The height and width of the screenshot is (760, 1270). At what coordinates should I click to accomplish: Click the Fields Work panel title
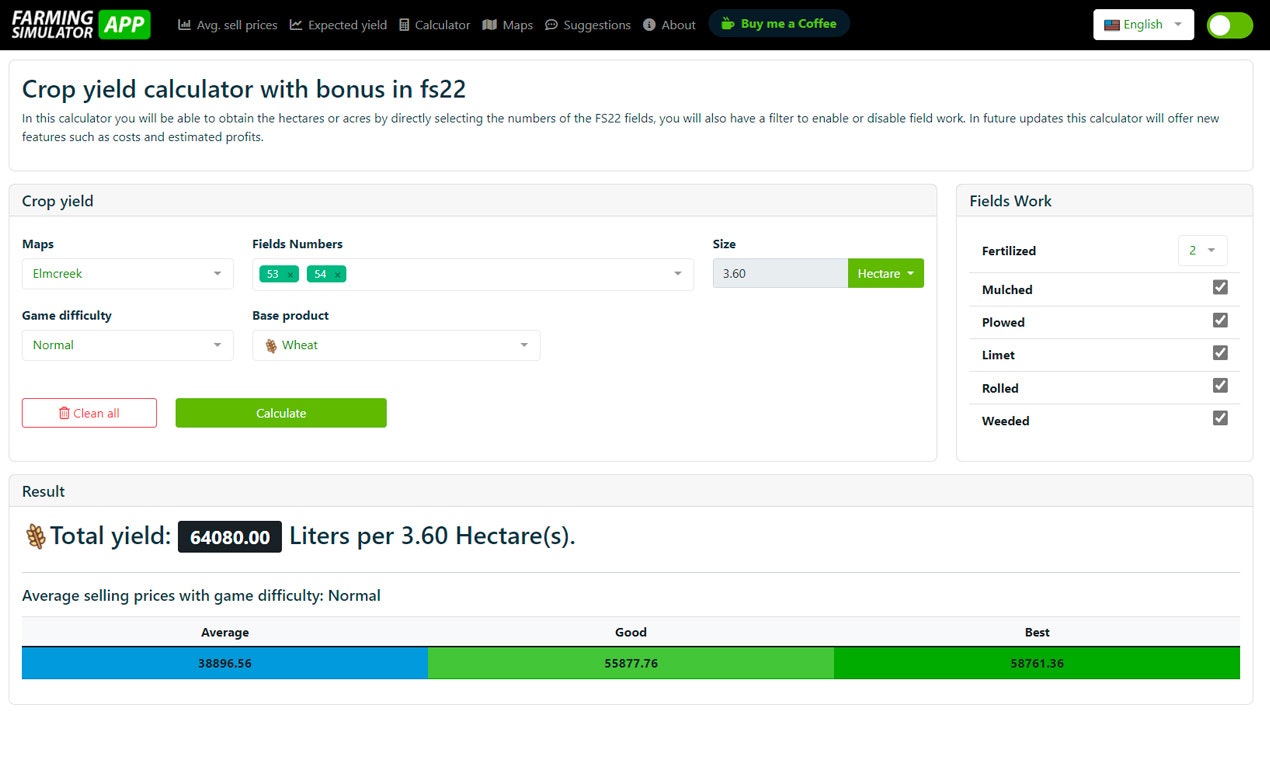tap(1010, 201)
